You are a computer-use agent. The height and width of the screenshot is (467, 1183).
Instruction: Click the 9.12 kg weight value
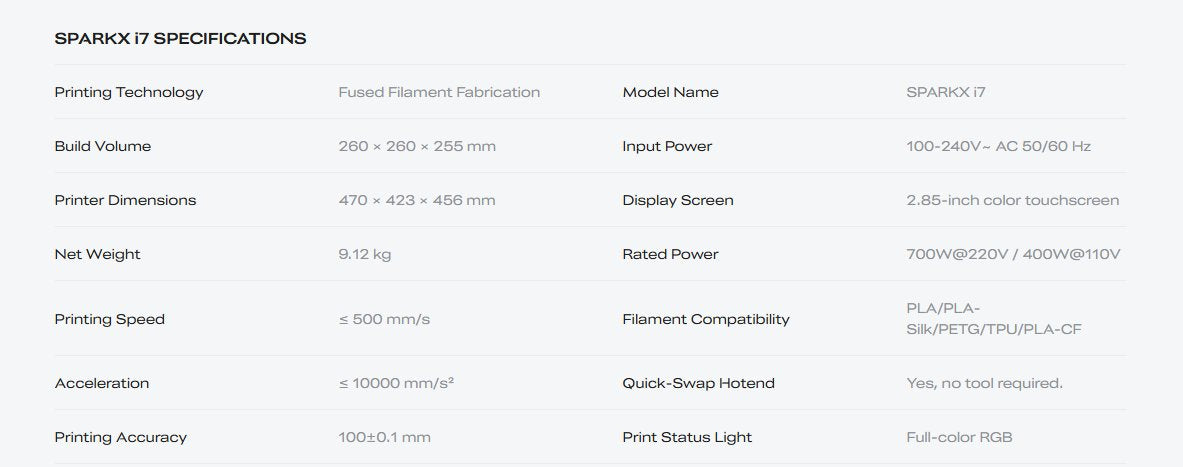pos(365,254)
